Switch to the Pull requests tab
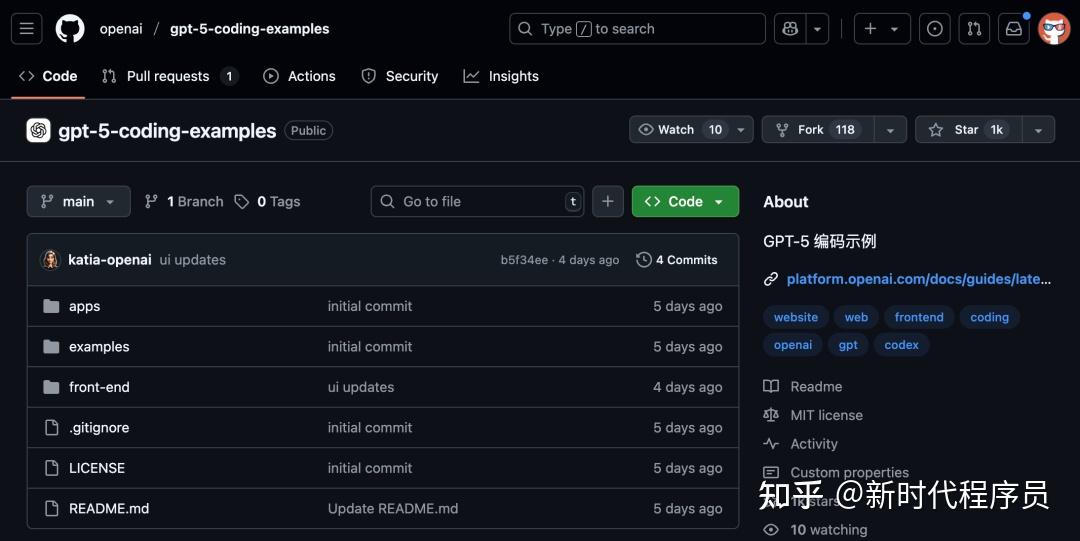The image size is (1080, 541). (168, 76)
